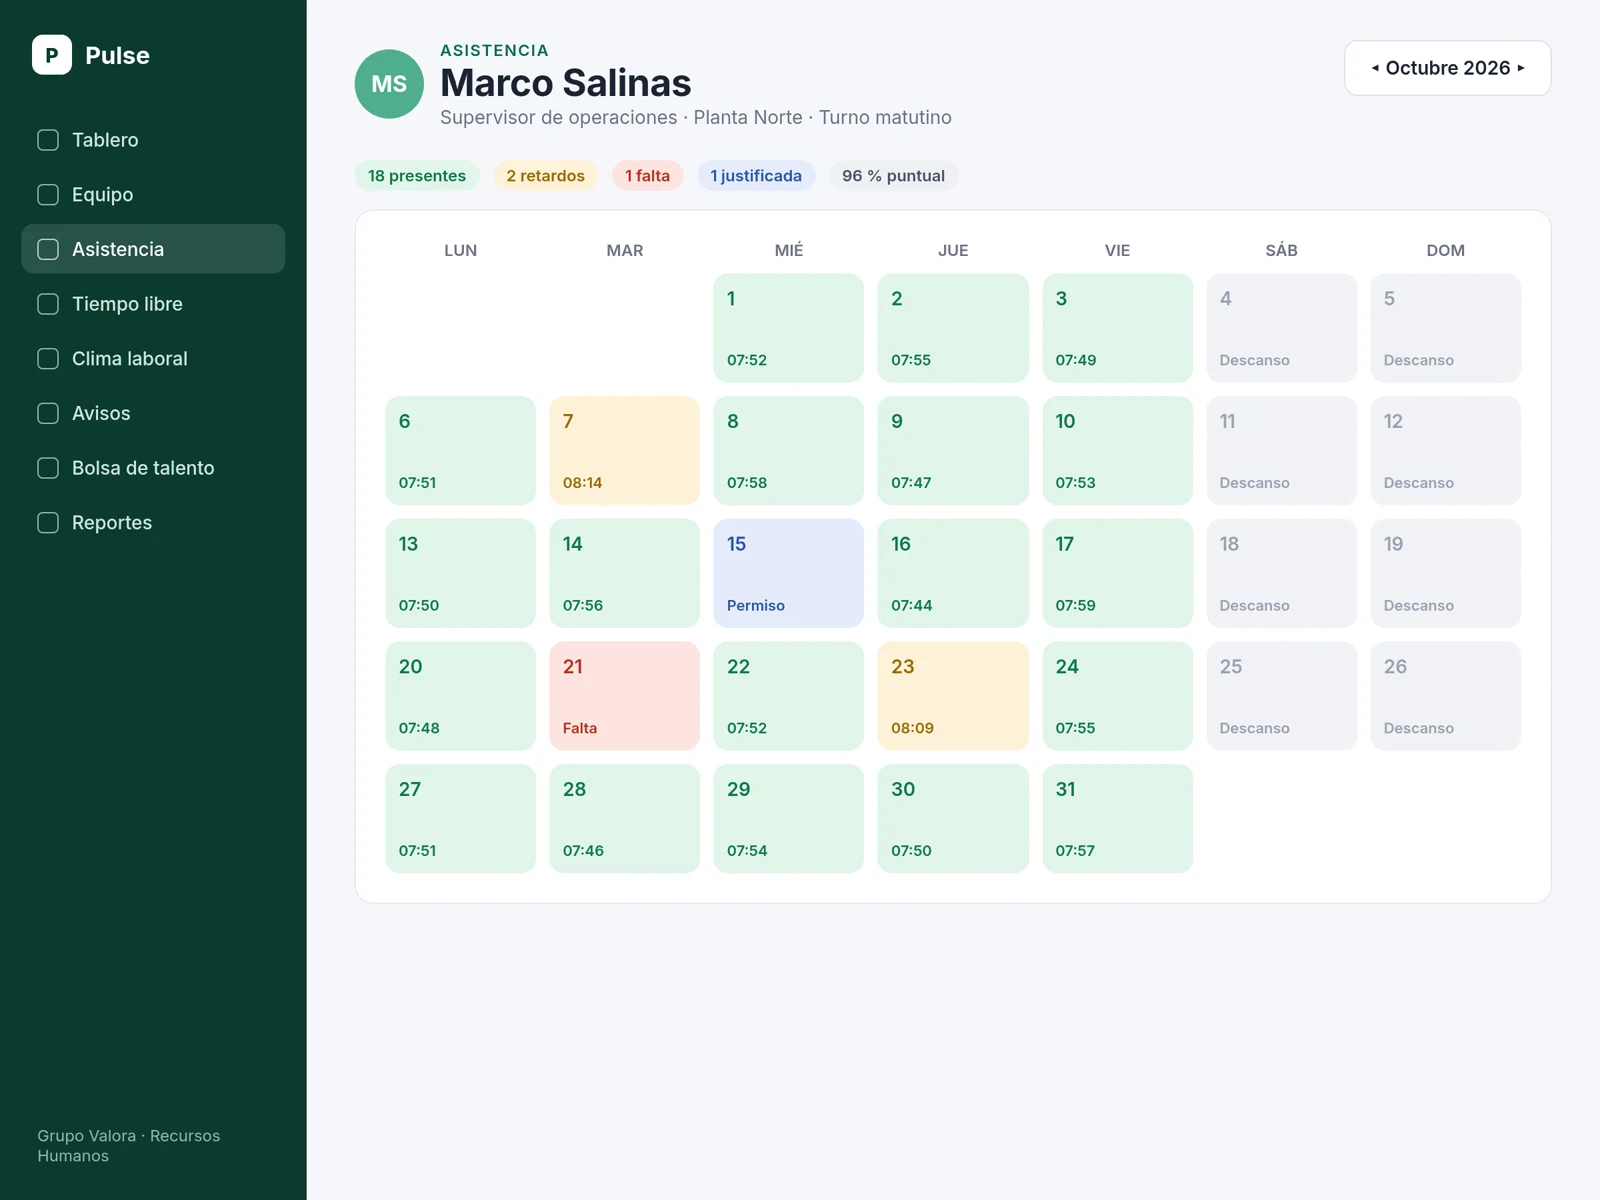Screen dimensions: 1600x1200
Task: Click the 96 % puntual chip
Action: 893,176
